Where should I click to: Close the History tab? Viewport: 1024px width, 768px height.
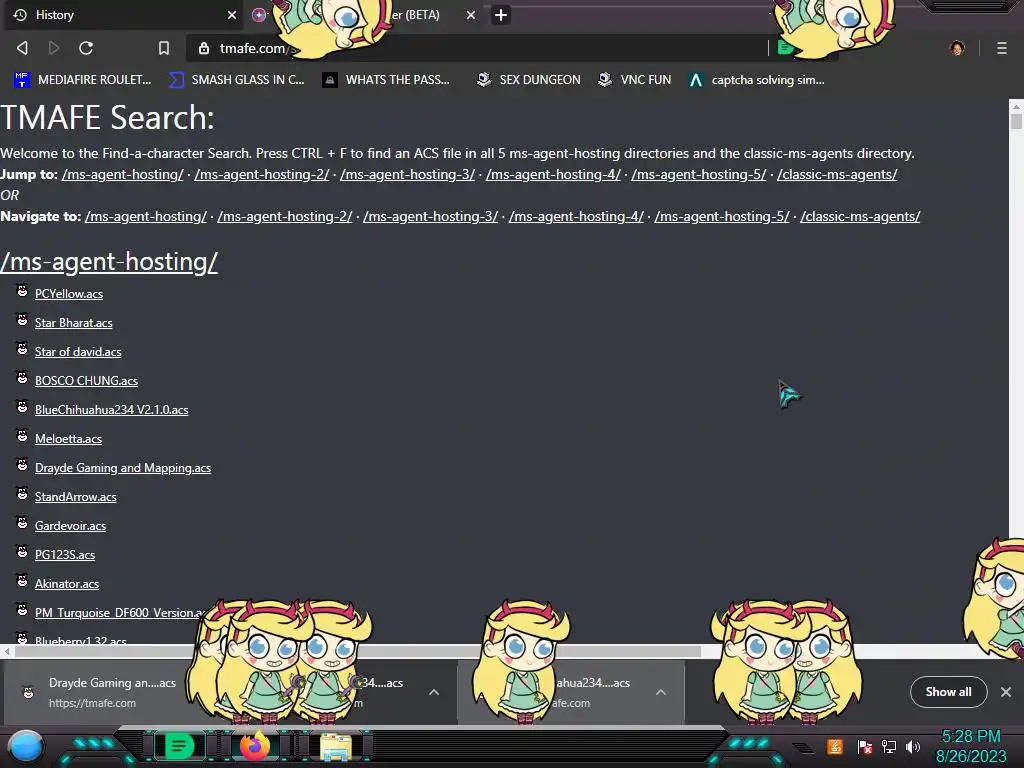231,15
